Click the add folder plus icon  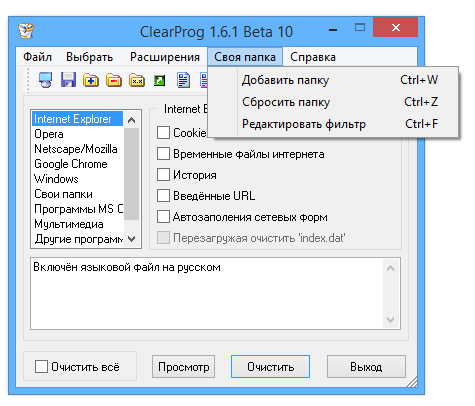pos(91,80)
